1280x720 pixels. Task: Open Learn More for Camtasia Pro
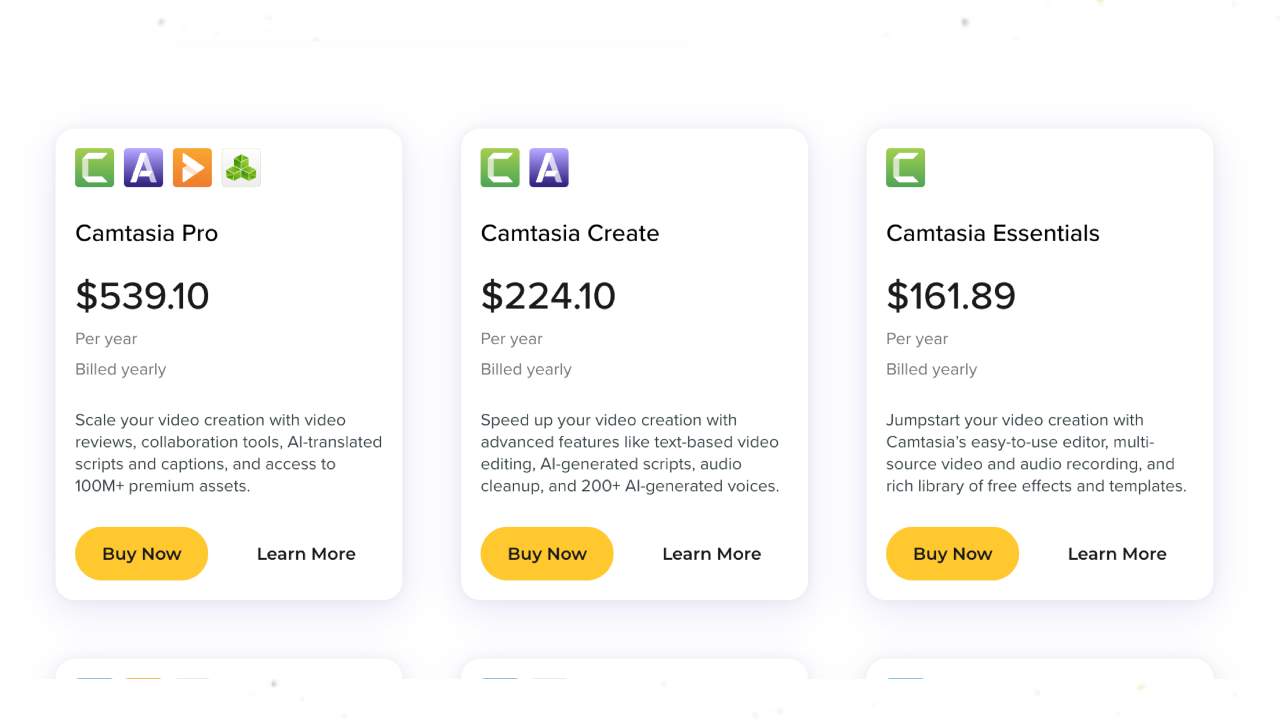[x=306, y=554]
